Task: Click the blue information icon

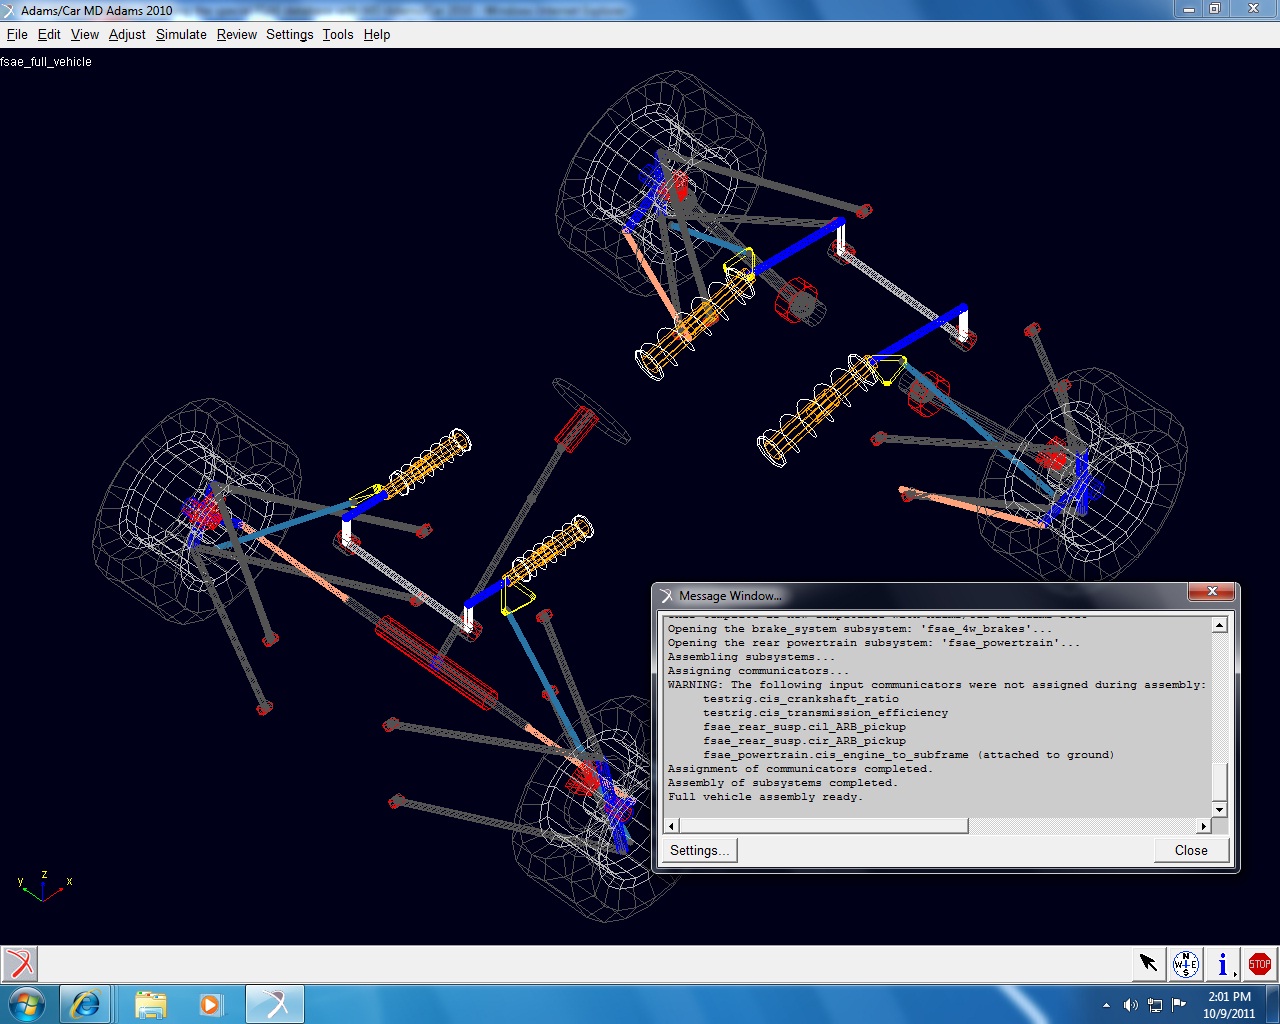Action: pyautogui.click(x=1222, y=964)
